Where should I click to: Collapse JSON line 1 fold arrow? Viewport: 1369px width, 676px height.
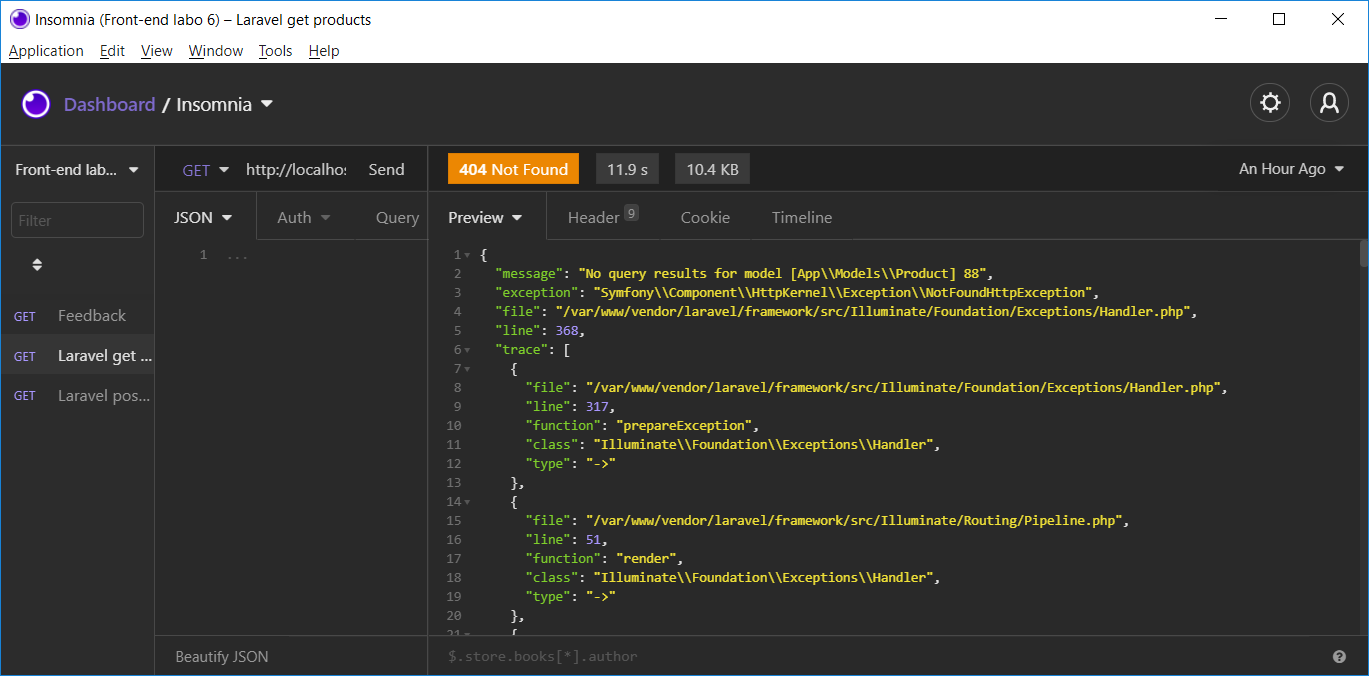click(x=467, y=255)
